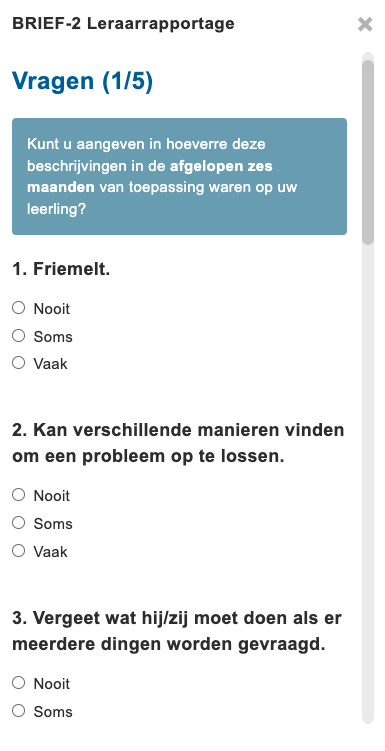Choose Soms radio circle for question 3
The width and height of the screenshot is (385, 751).
pos(19,711)
